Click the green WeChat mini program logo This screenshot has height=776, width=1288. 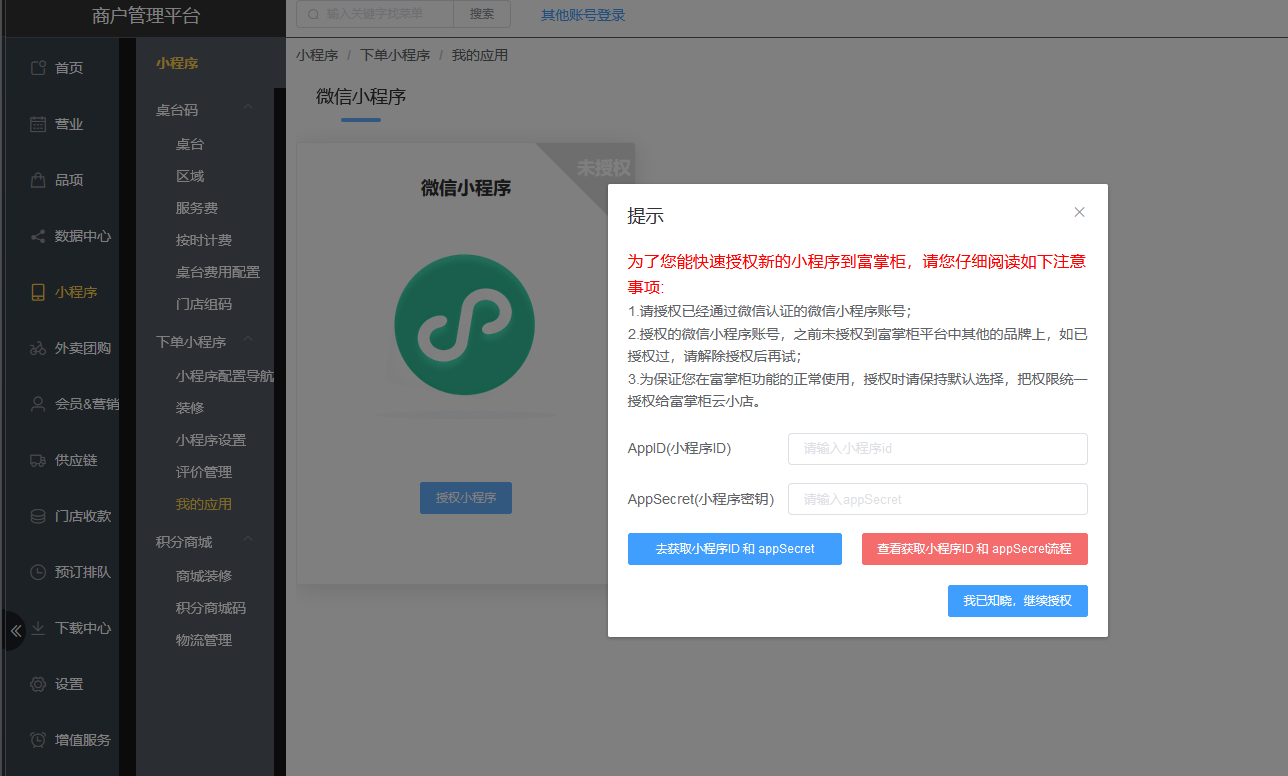[x=464, y=324]
